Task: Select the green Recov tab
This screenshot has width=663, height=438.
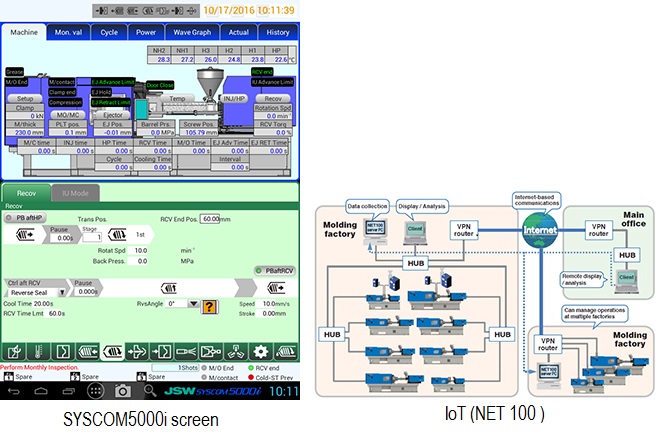Action: pyautogui.click(x=26, y=193)
